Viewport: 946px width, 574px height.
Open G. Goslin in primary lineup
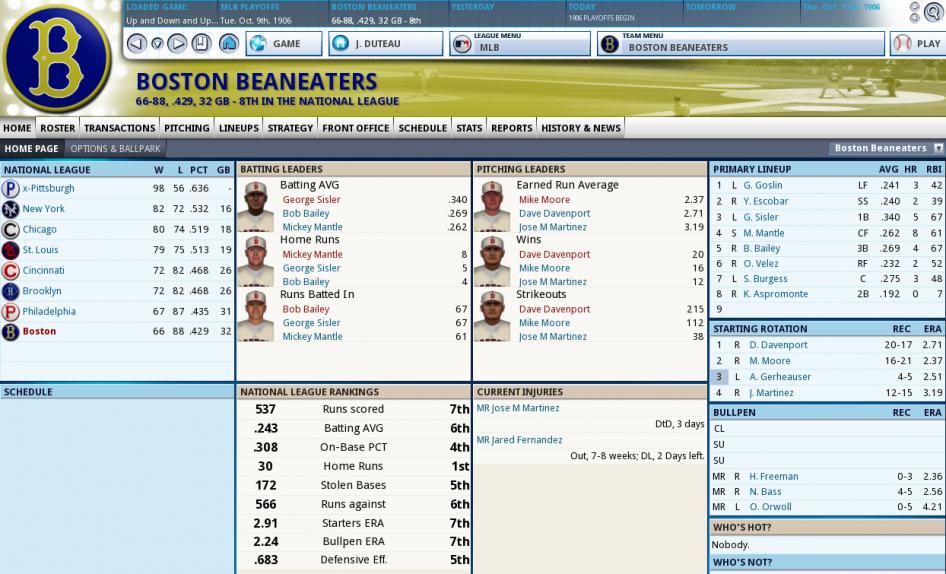point(763,185)
